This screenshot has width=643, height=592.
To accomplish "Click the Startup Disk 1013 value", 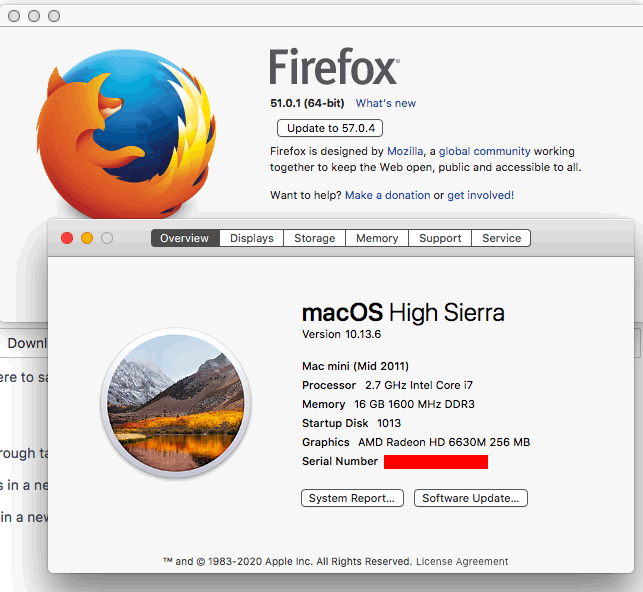I will (389, 423).
